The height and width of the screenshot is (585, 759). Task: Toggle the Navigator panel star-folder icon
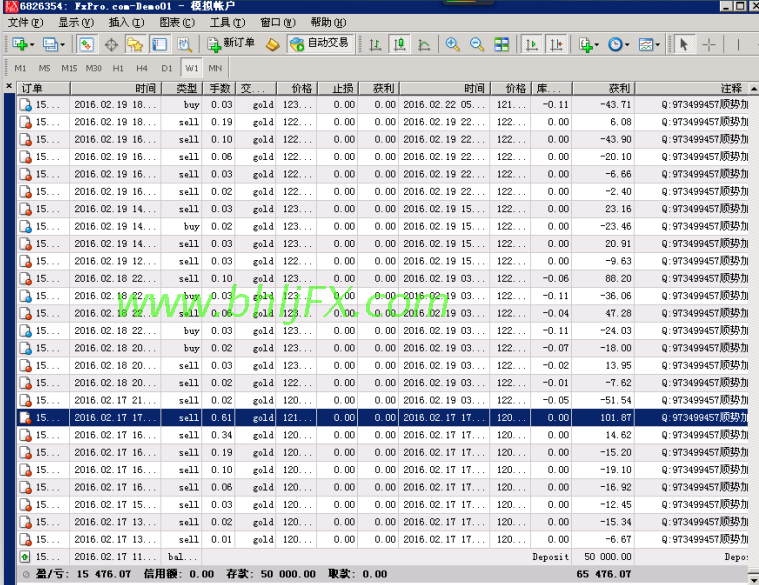click(135, 45)
